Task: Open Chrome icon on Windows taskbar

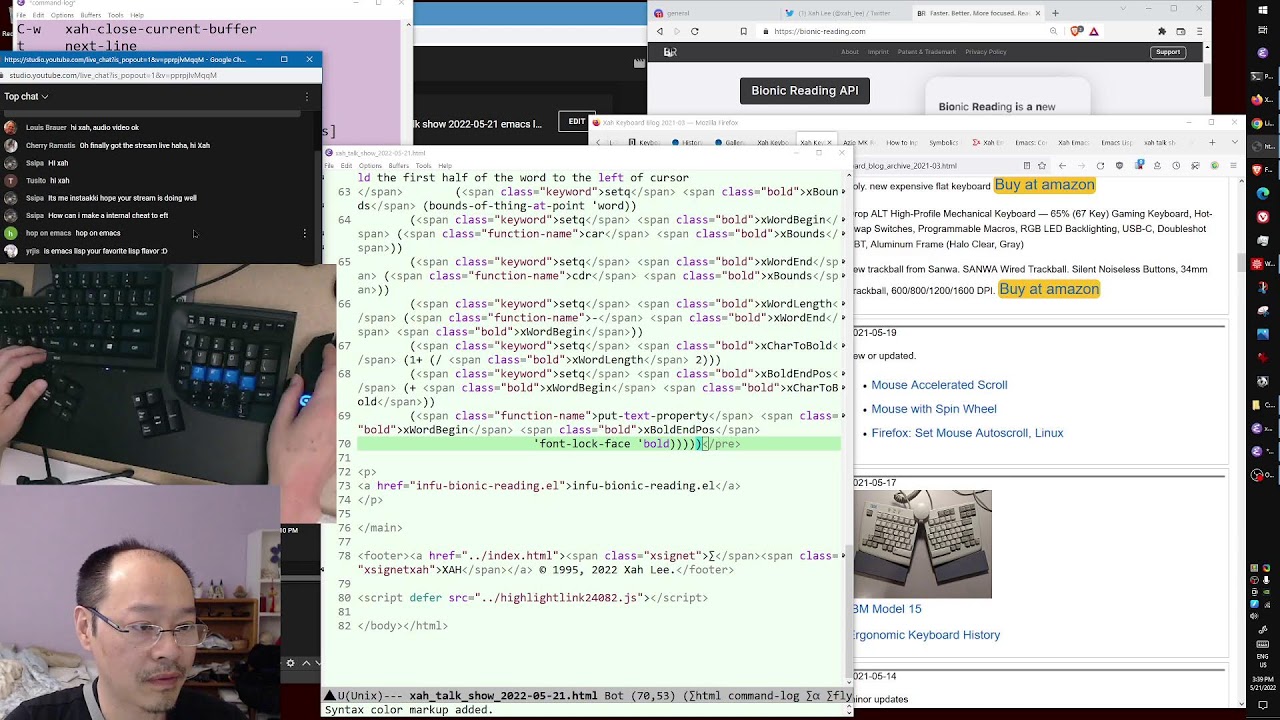Action: (1258, 123)
